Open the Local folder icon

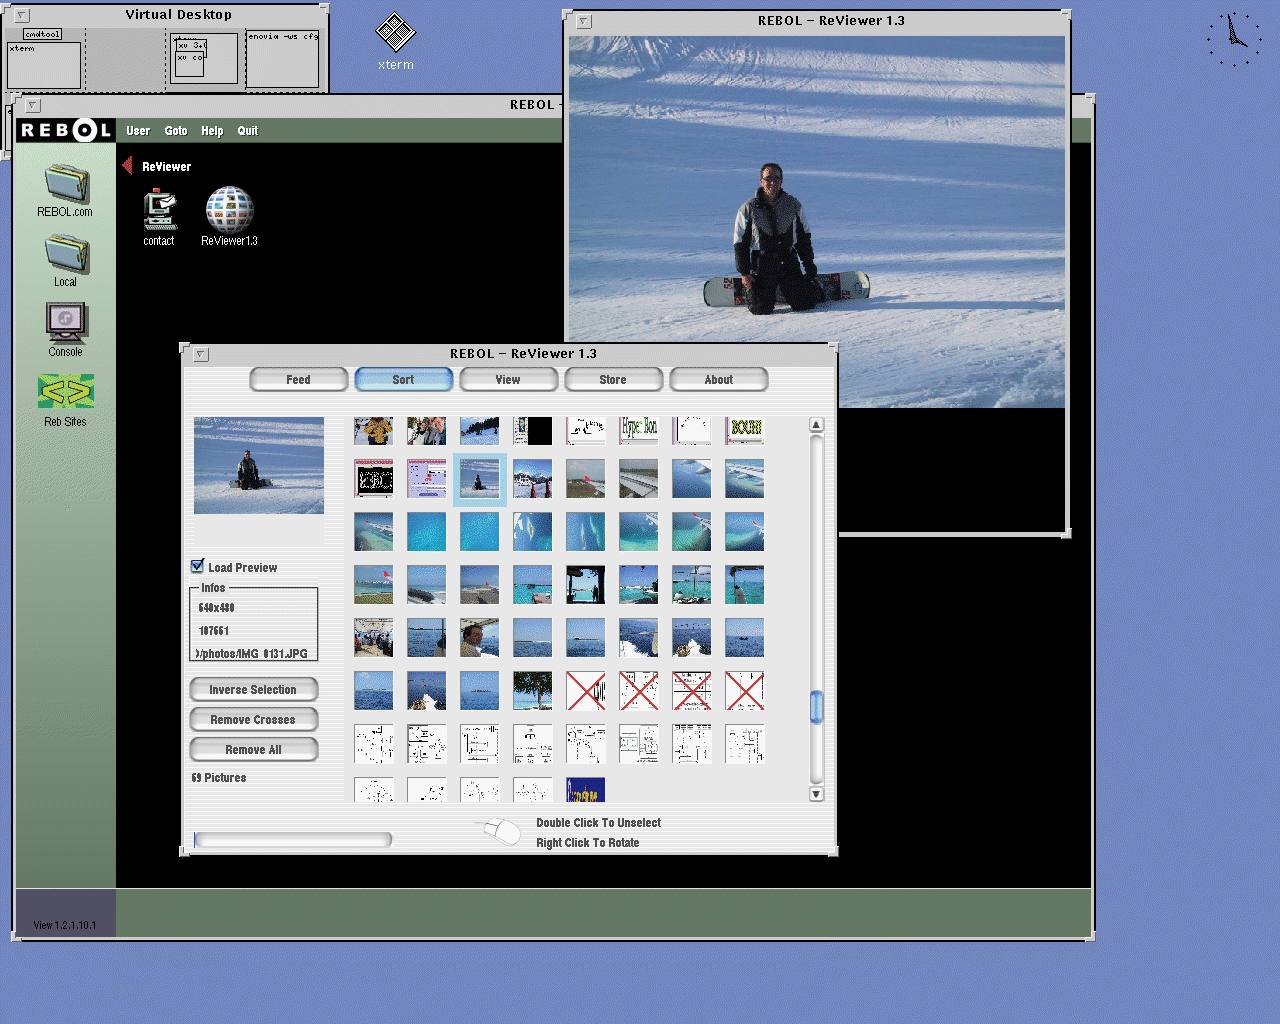click(66, 254)
